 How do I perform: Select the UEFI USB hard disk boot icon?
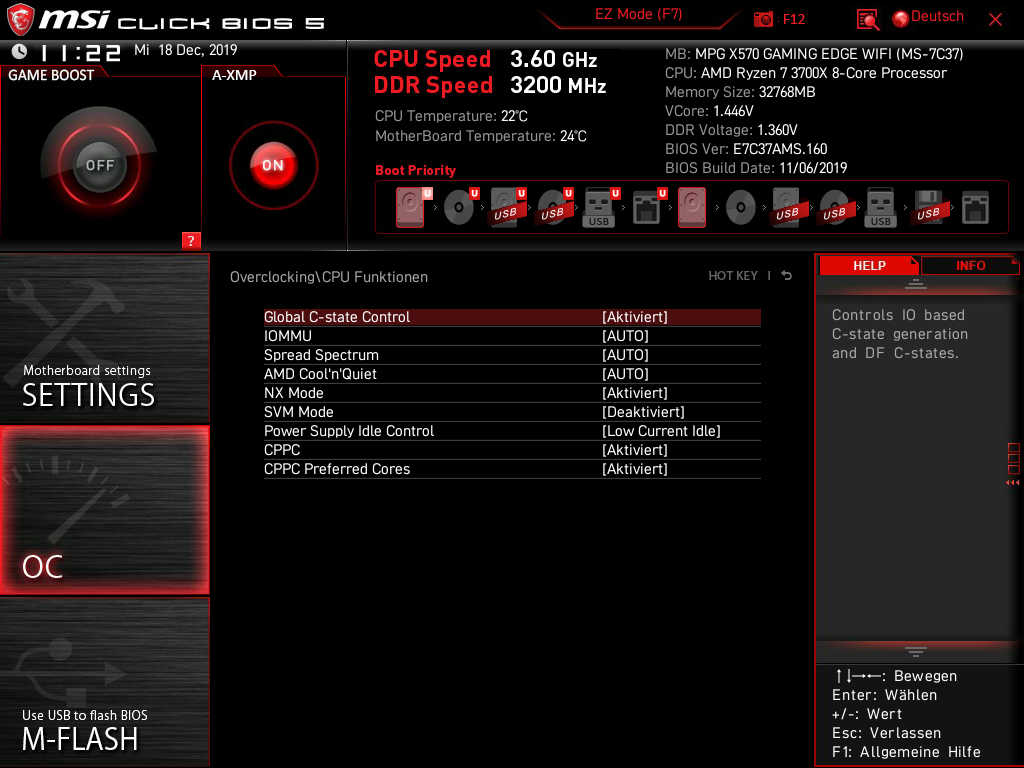click(508, 207)
